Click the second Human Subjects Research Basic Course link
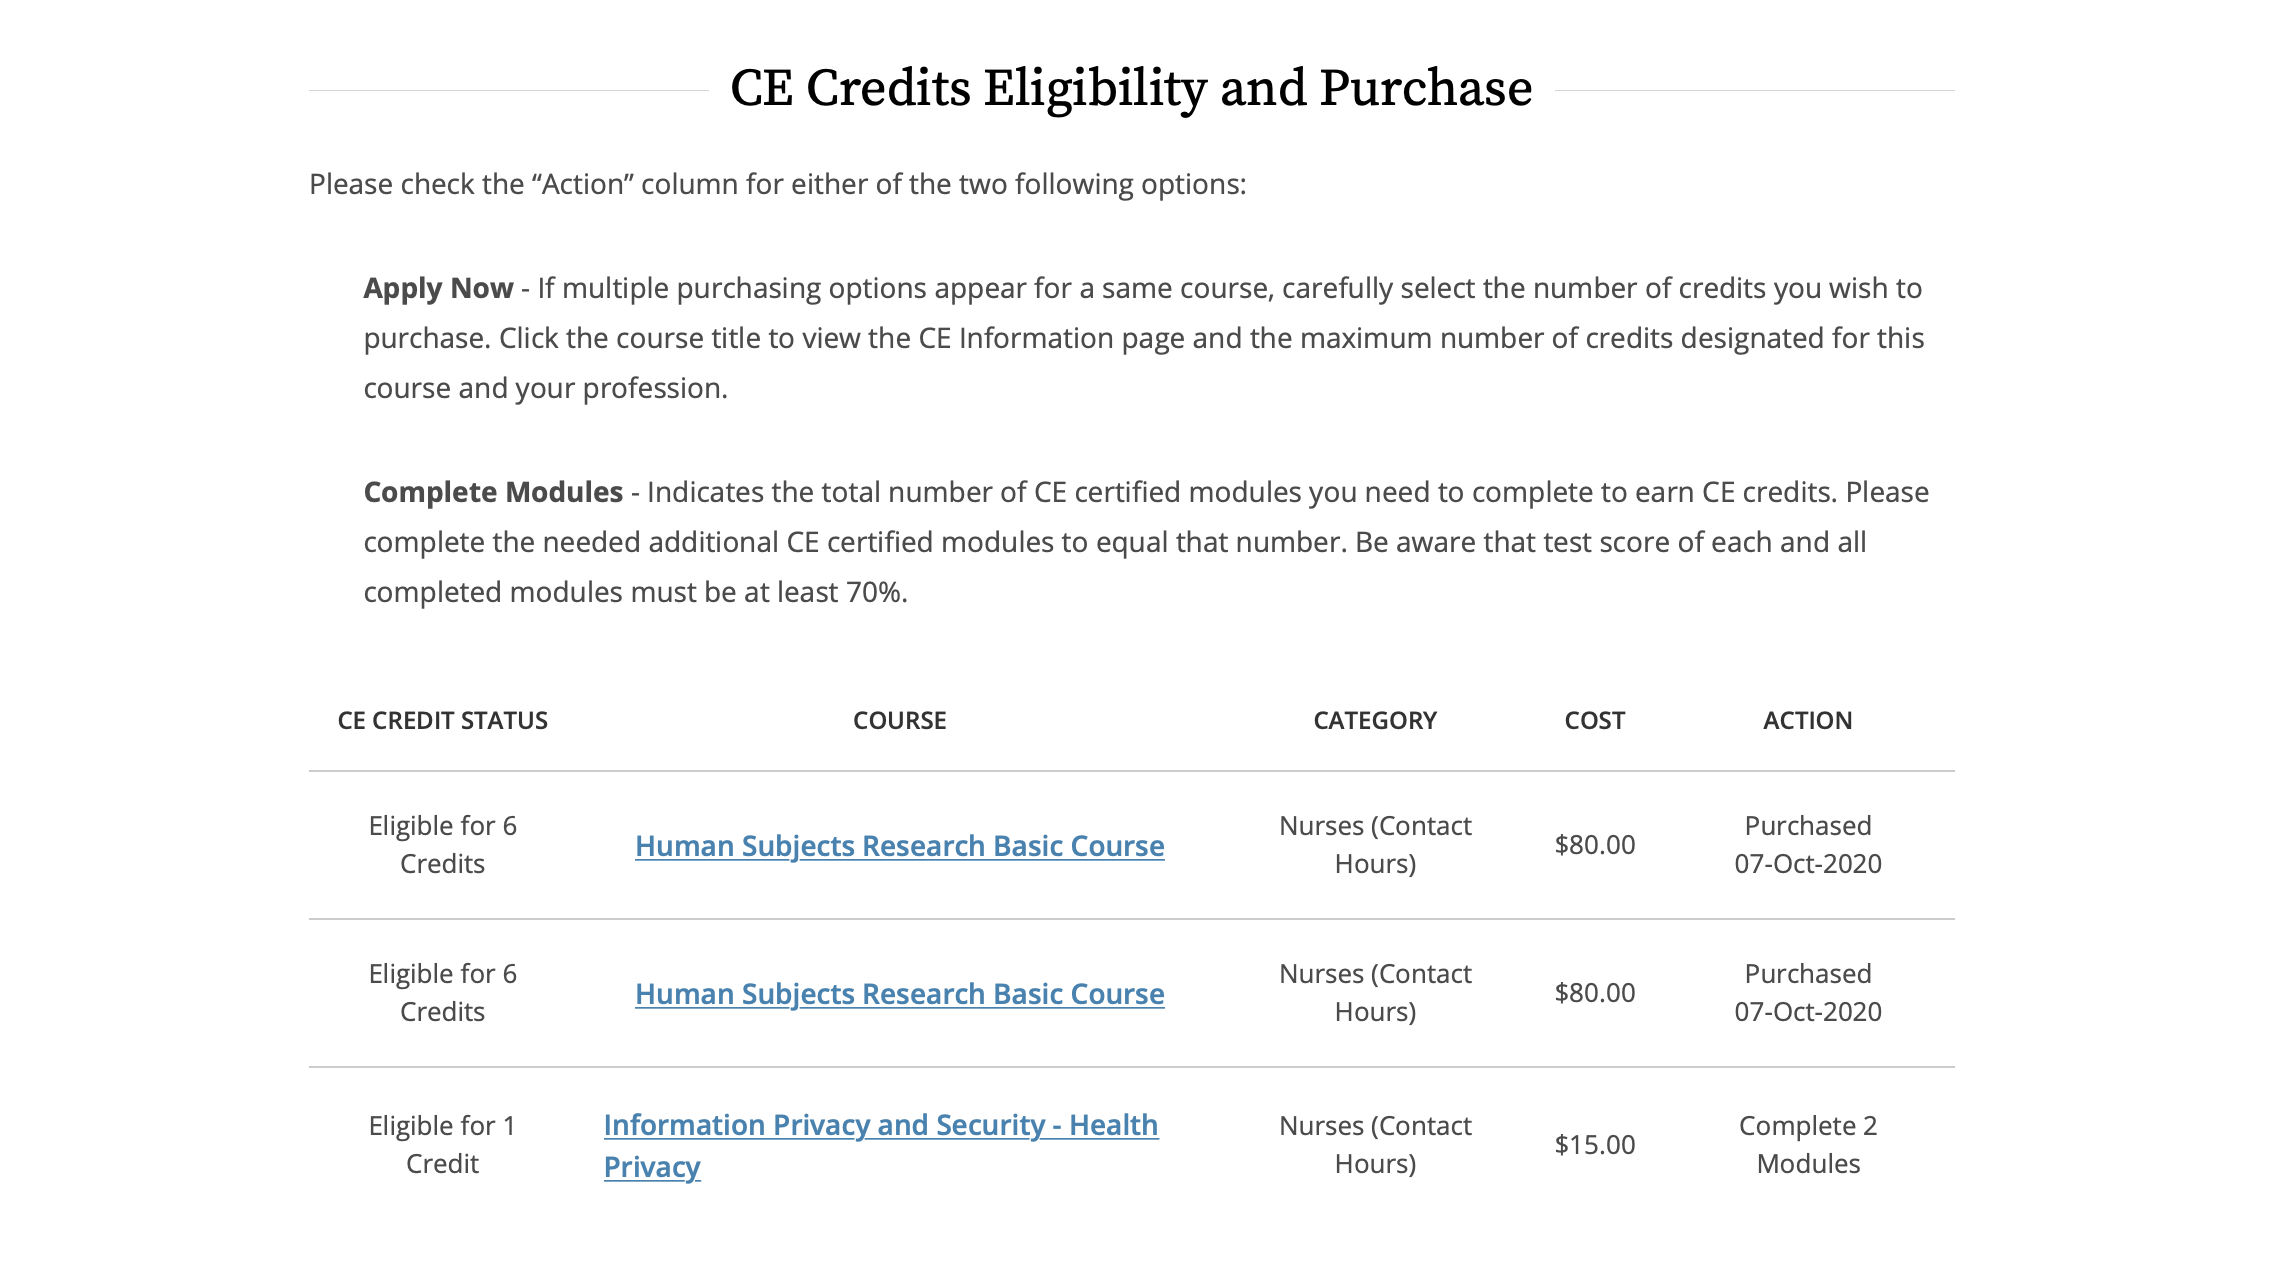 pyautogui.click(x=898, y=994)
